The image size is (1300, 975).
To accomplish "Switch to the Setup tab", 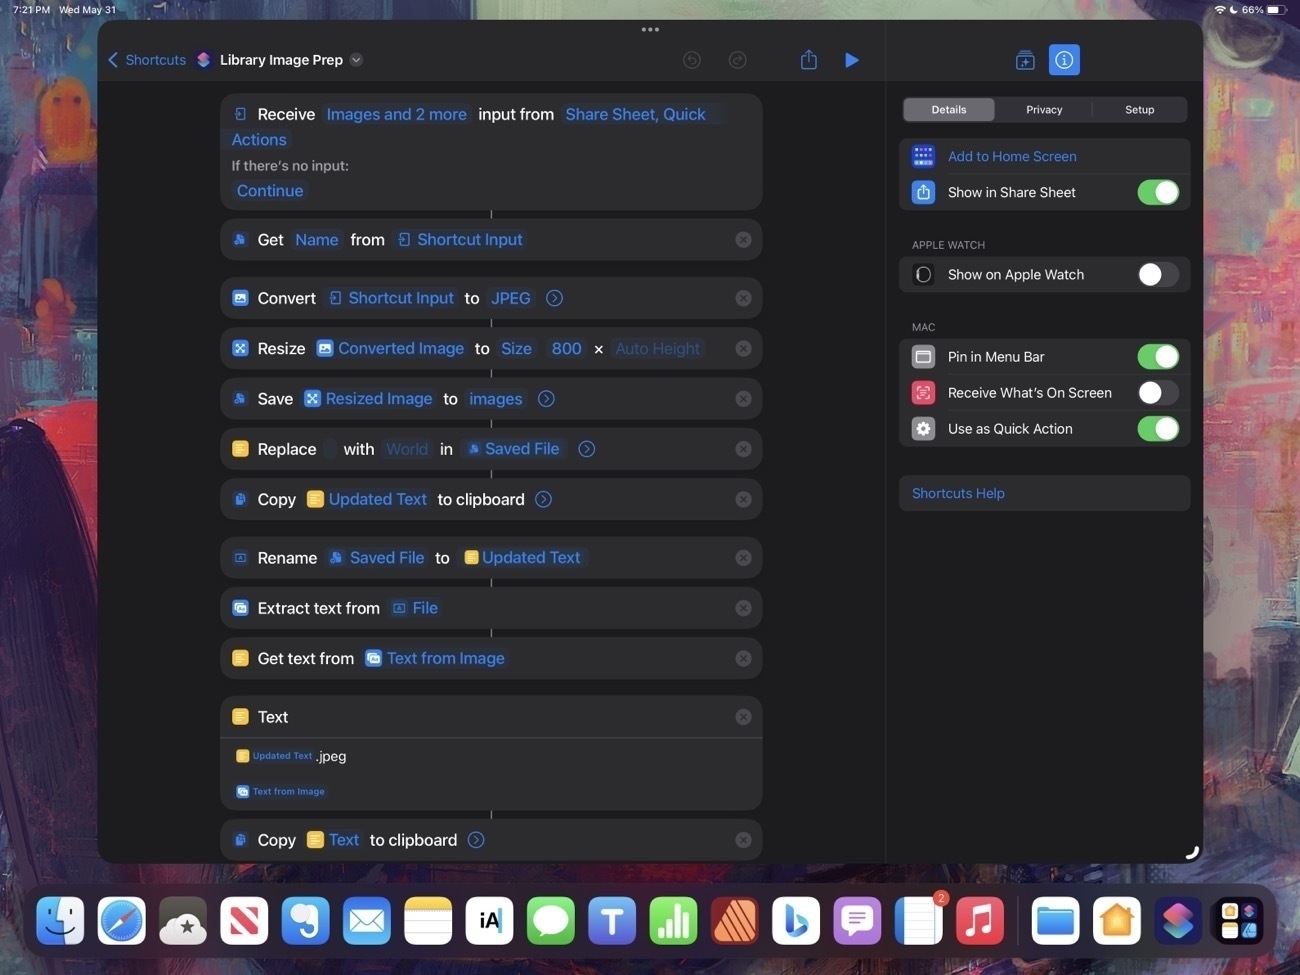I will [1139, 109].
